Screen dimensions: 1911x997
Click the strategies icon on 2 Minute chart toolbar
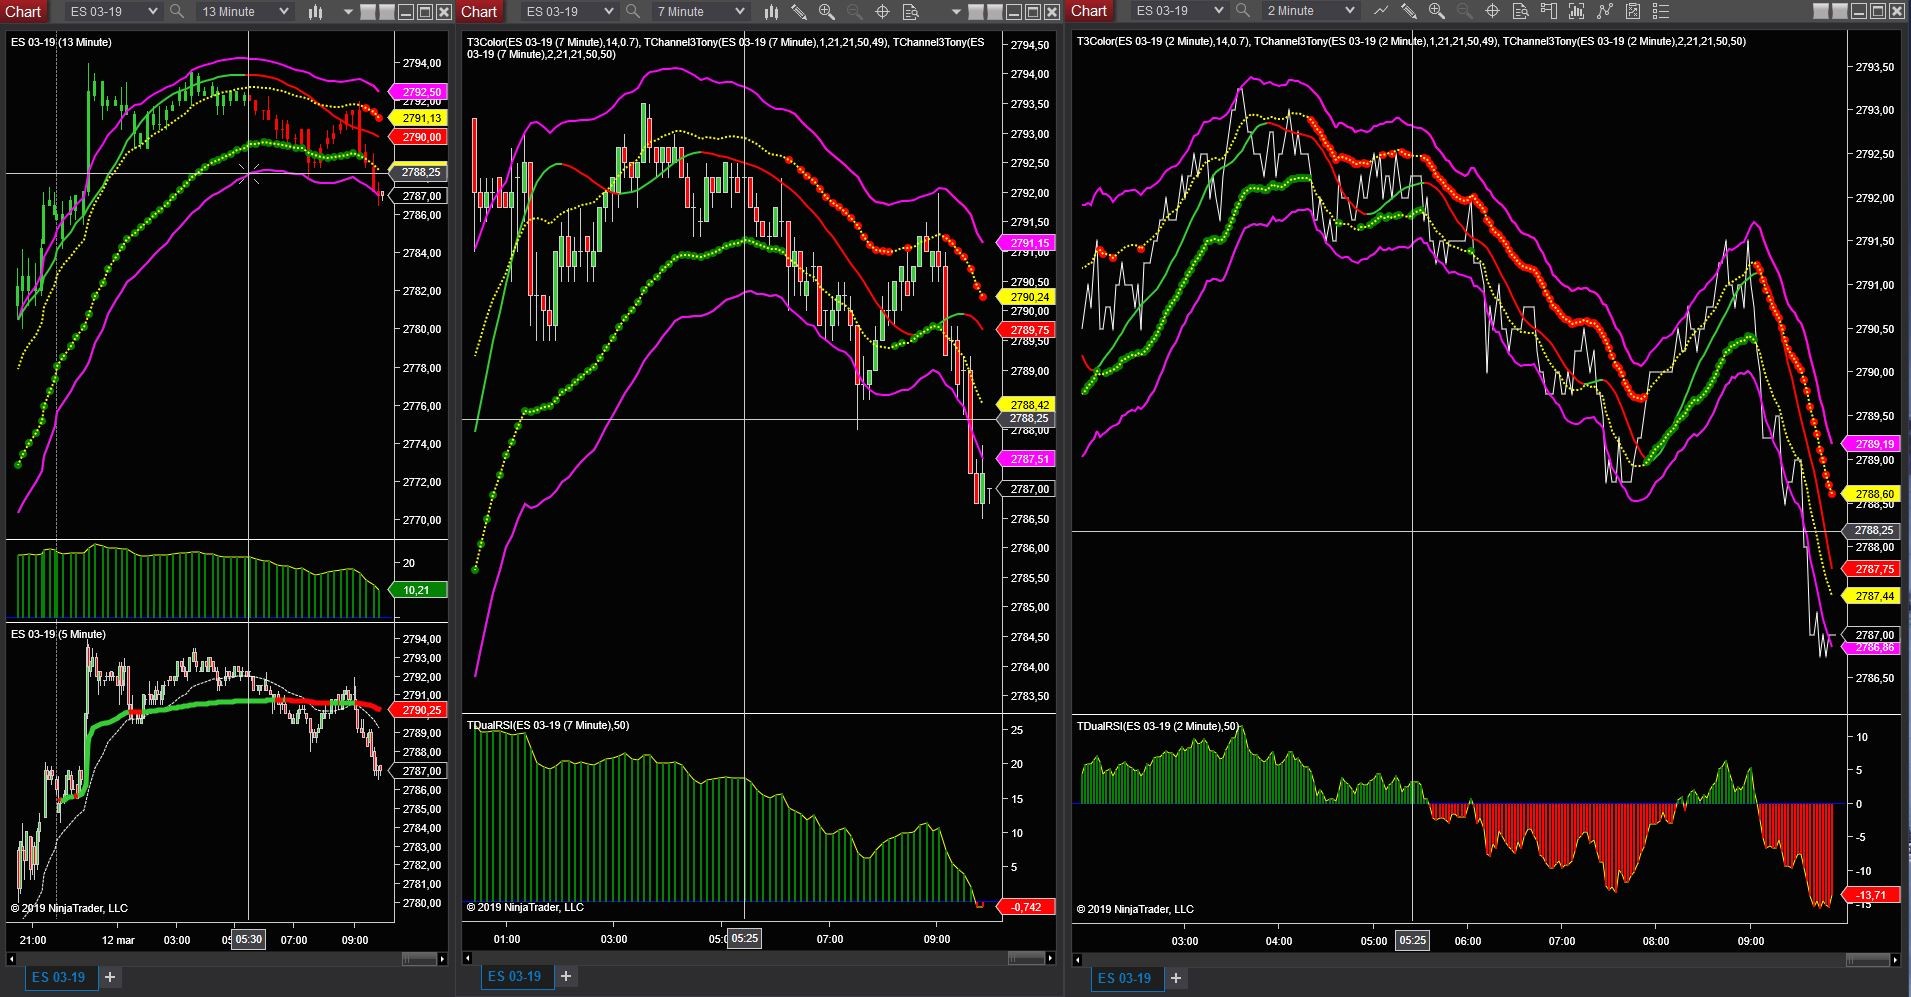tap(1606, 11)
